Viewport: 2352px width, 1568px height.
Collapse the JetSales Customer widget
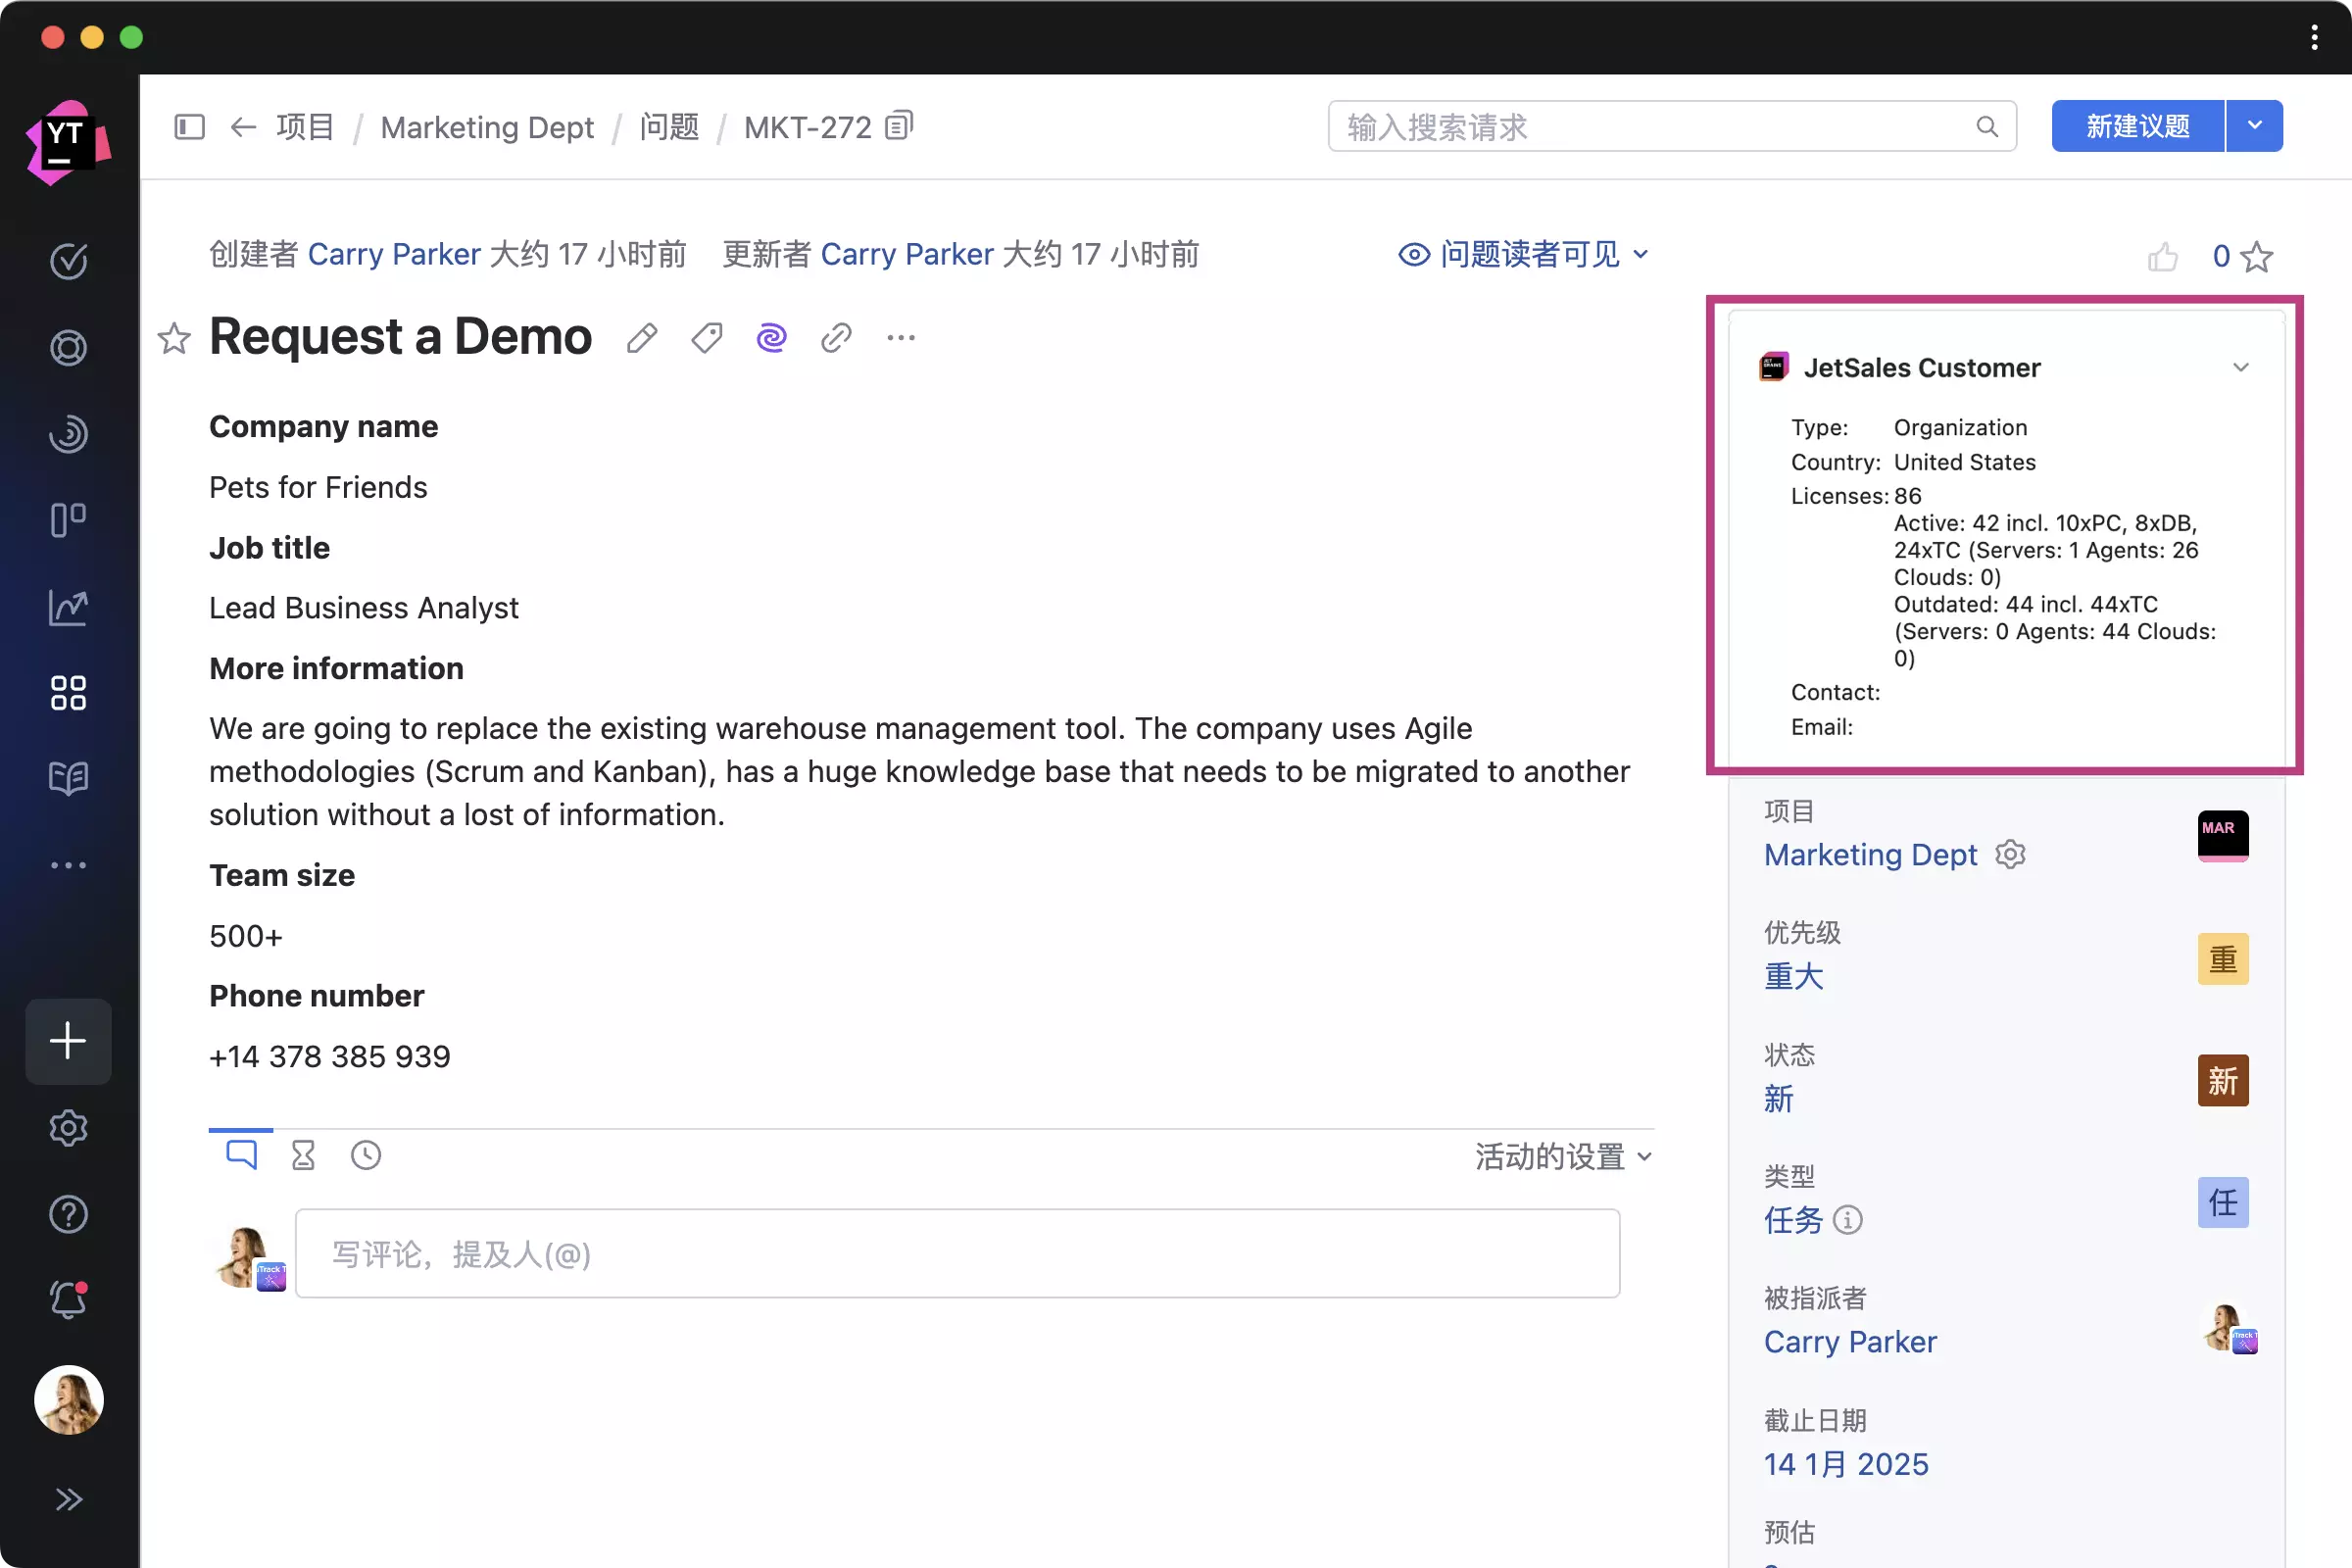point(2240,367)
